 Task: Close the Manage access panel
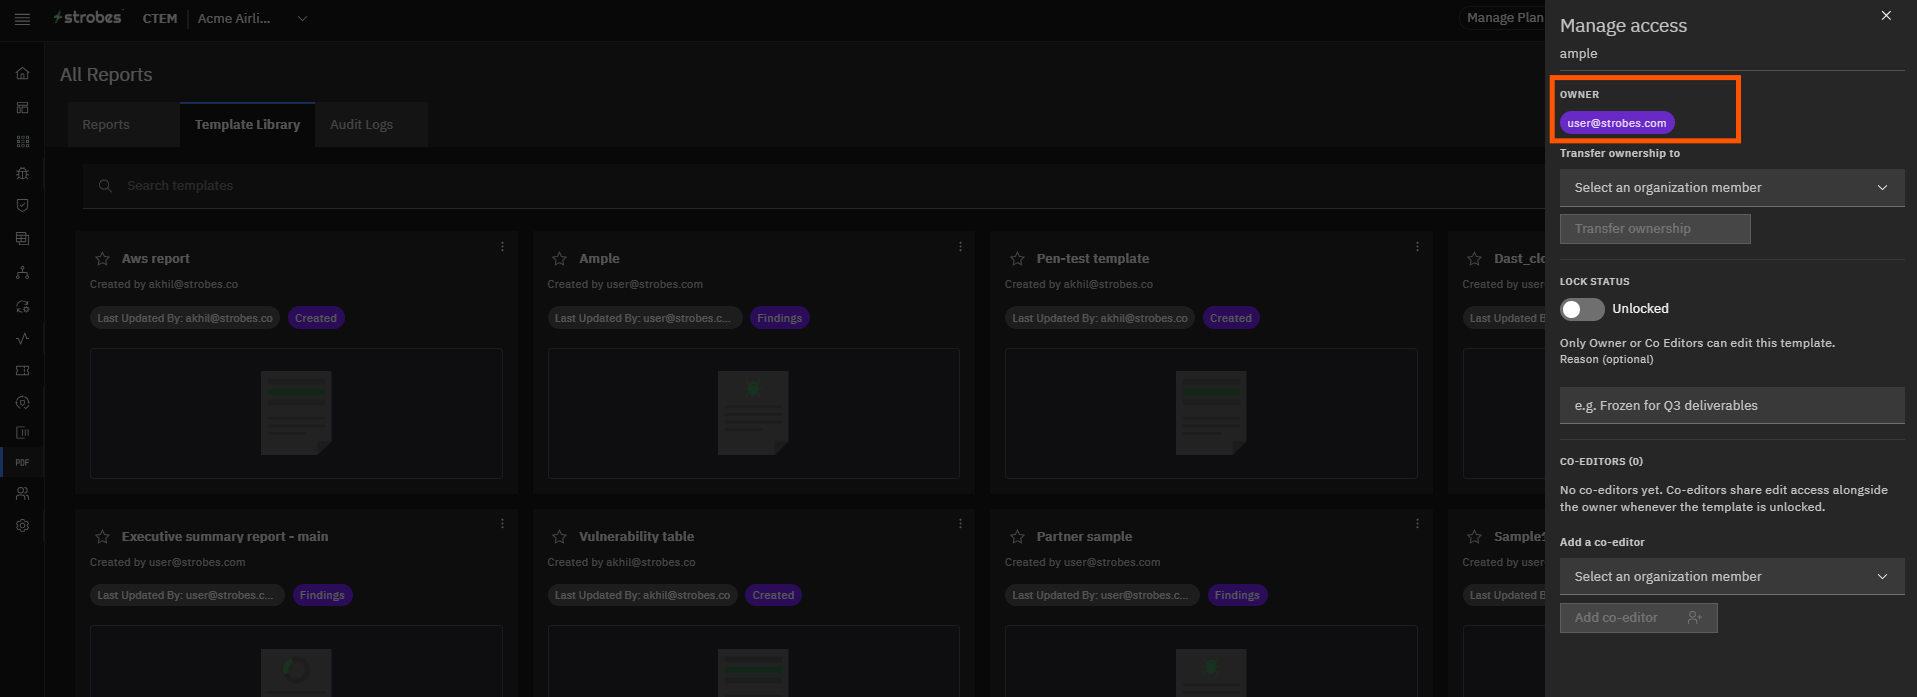click(1886, 16)
